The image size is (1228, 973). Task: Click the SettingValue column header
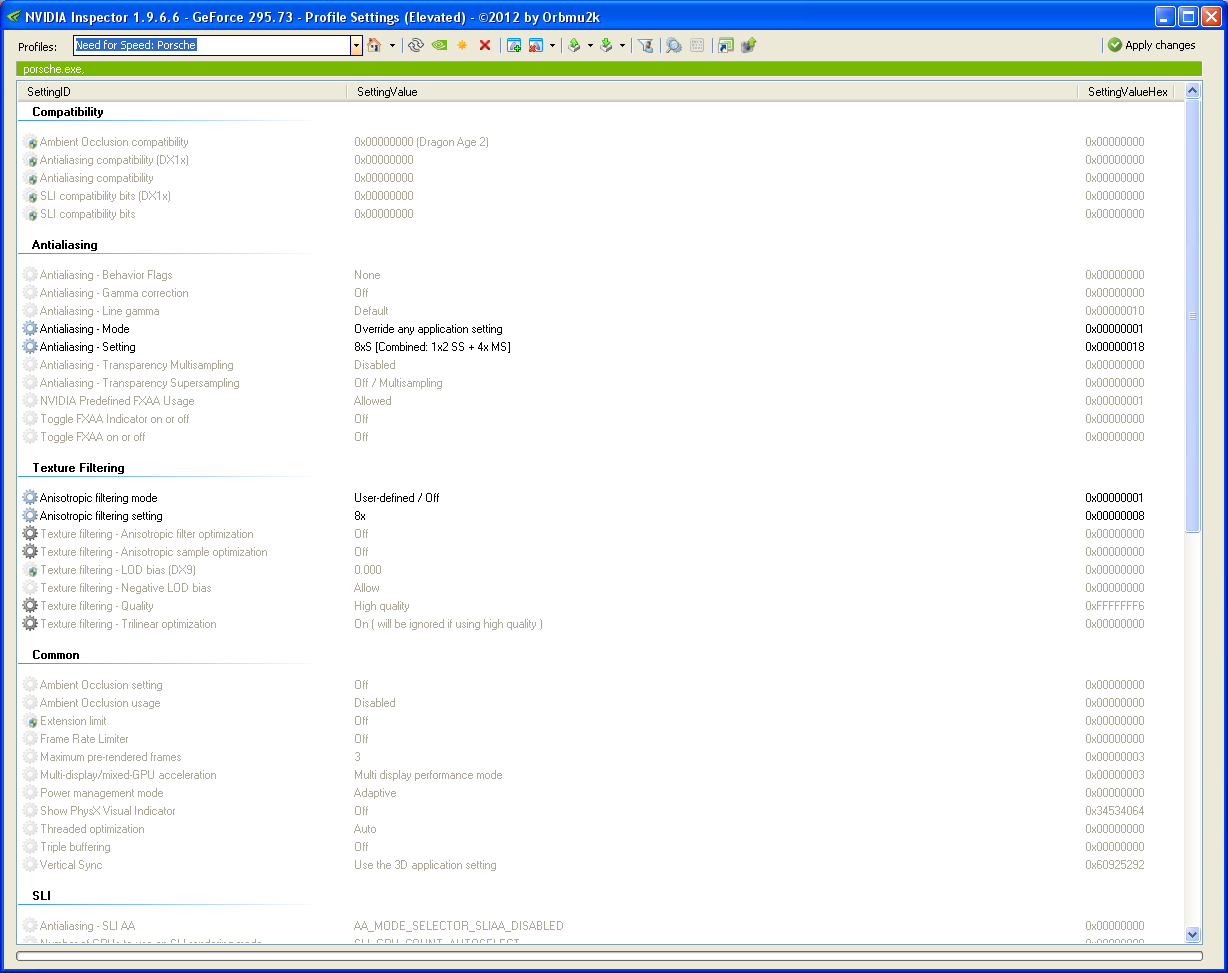pyautogui.click(x=713, y=91)
